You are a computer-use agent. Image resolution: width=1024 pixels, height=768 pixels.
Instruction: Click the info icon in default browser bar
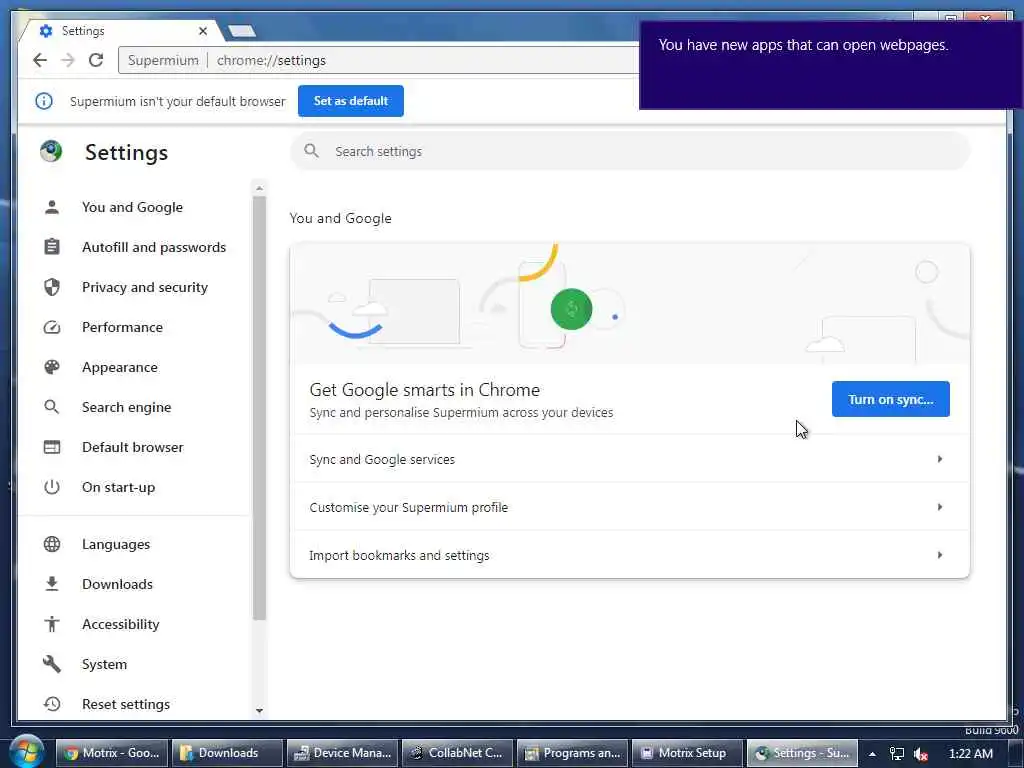click(44, 101)
